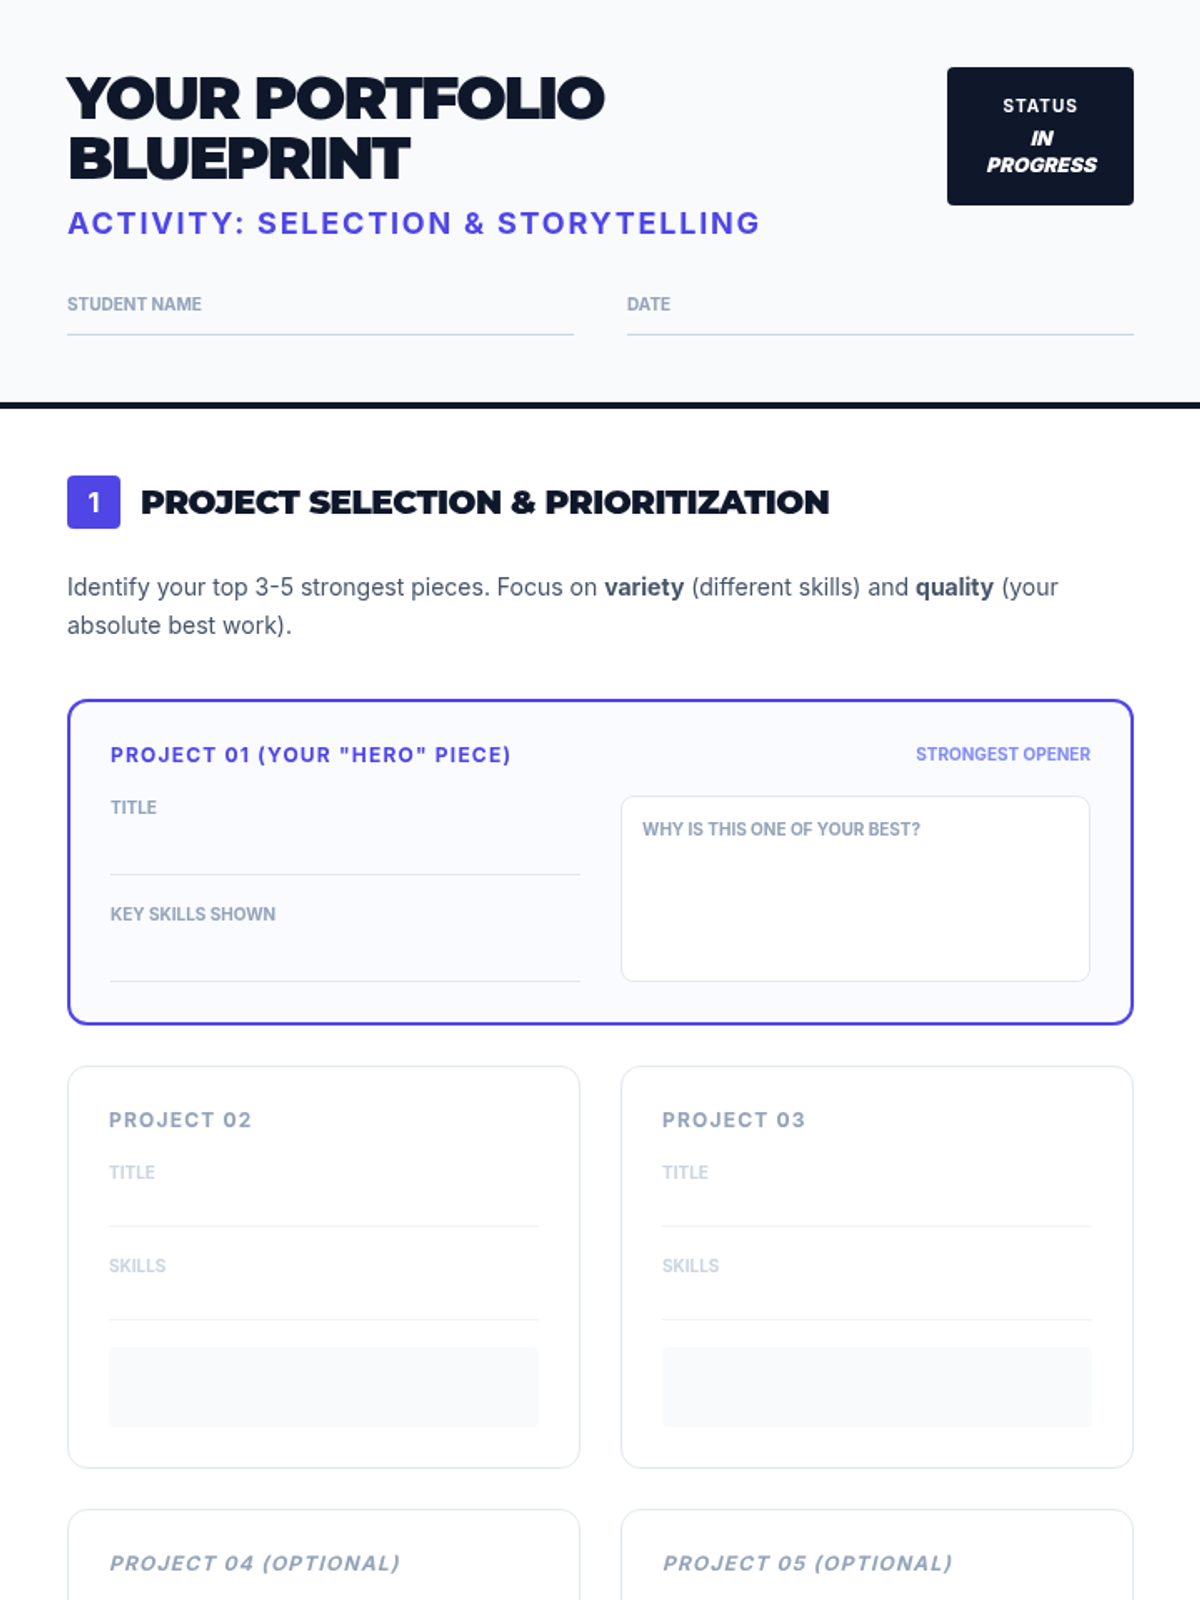
Task: Click the Date input line
Action: click(880, 314)
